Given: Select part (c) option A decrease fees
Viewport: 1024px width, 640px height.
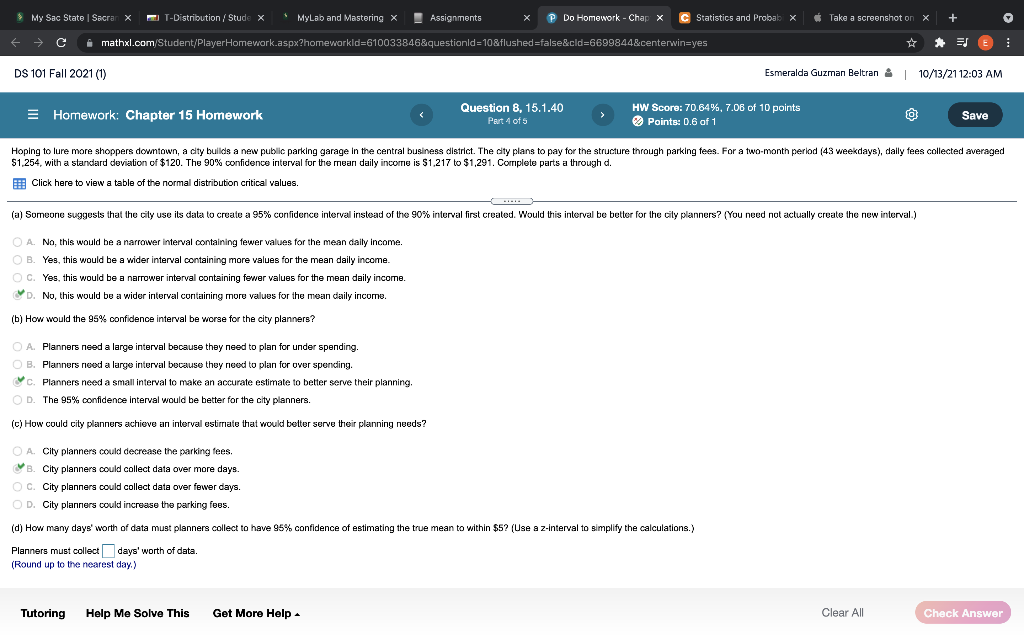Looking at the screenshot, I should [18, 451].
